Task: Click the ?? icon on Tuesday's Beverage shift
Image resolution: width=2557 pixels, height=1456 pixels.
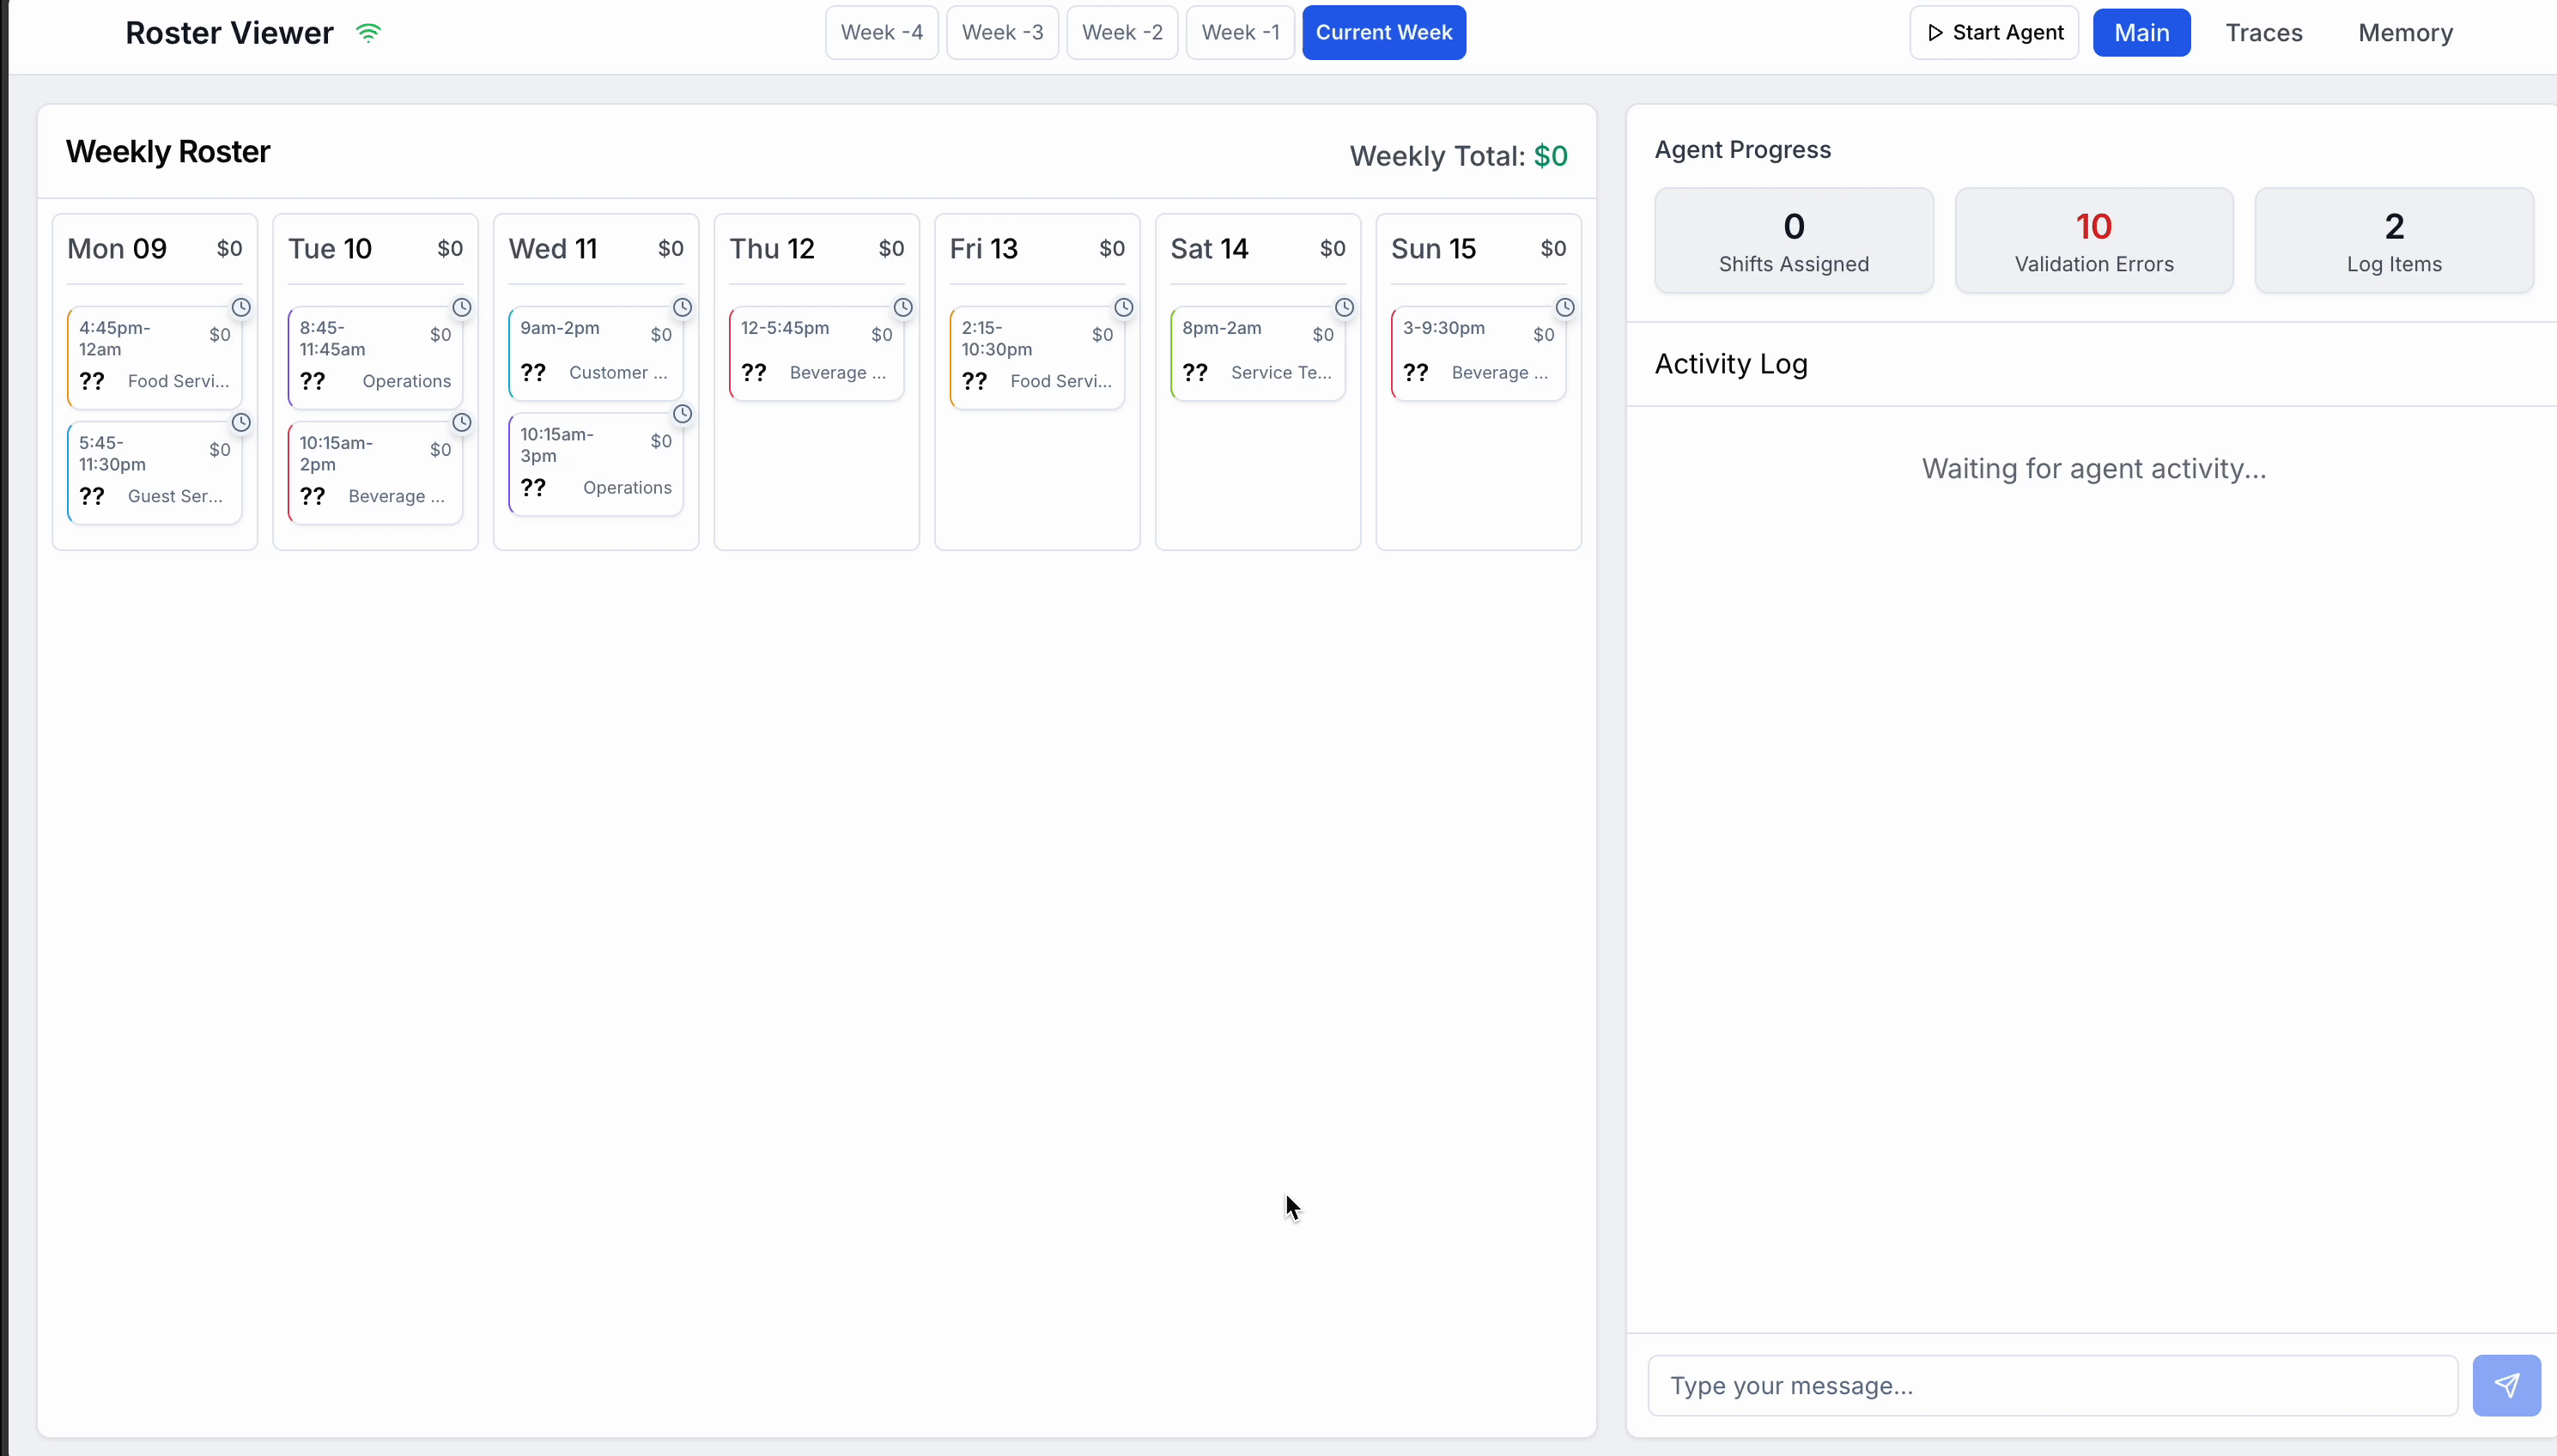Action: coord(313,495)
